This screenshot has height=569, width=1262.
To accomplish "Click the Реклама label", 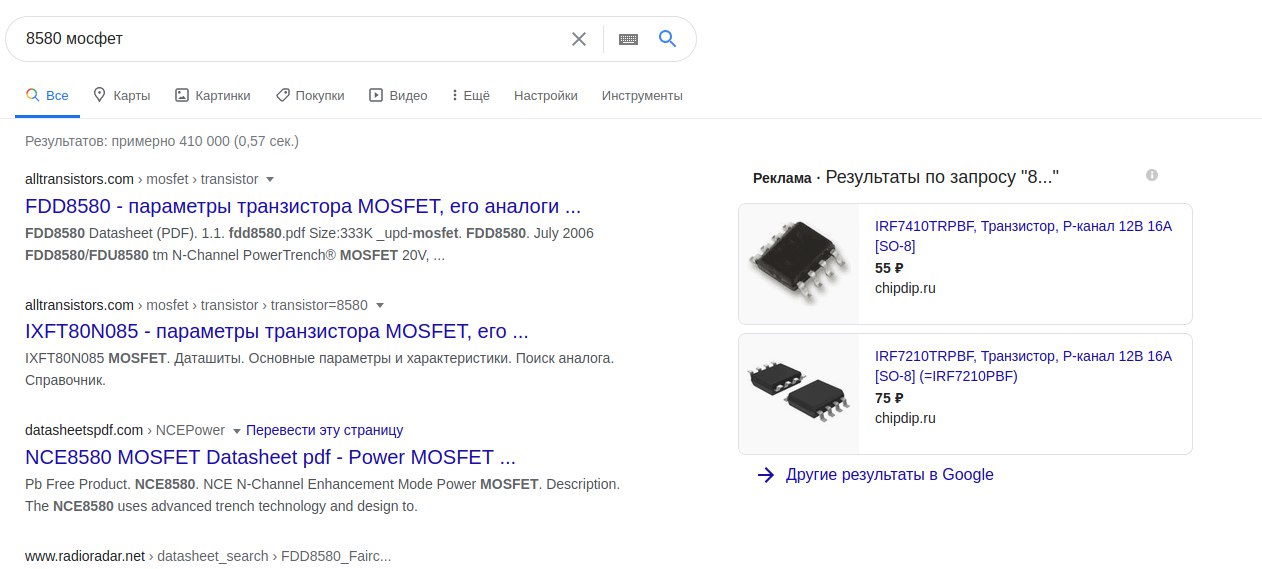I will (x=782, y=178).
